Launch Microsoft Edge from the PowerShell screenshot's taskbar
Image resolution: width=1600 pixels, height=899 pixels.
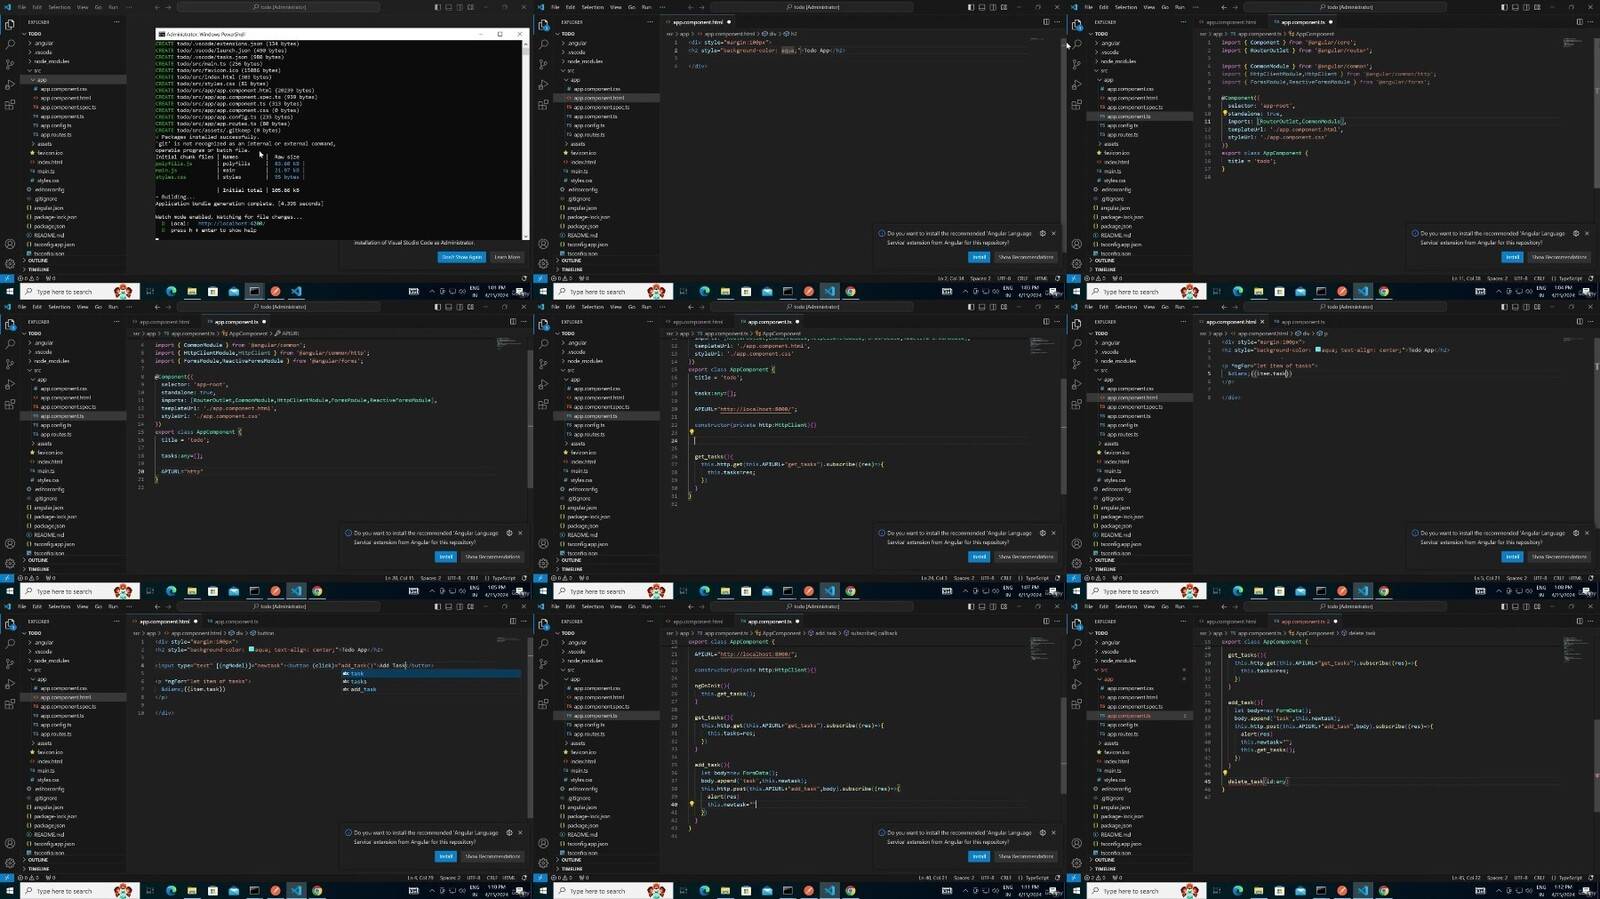171,292
